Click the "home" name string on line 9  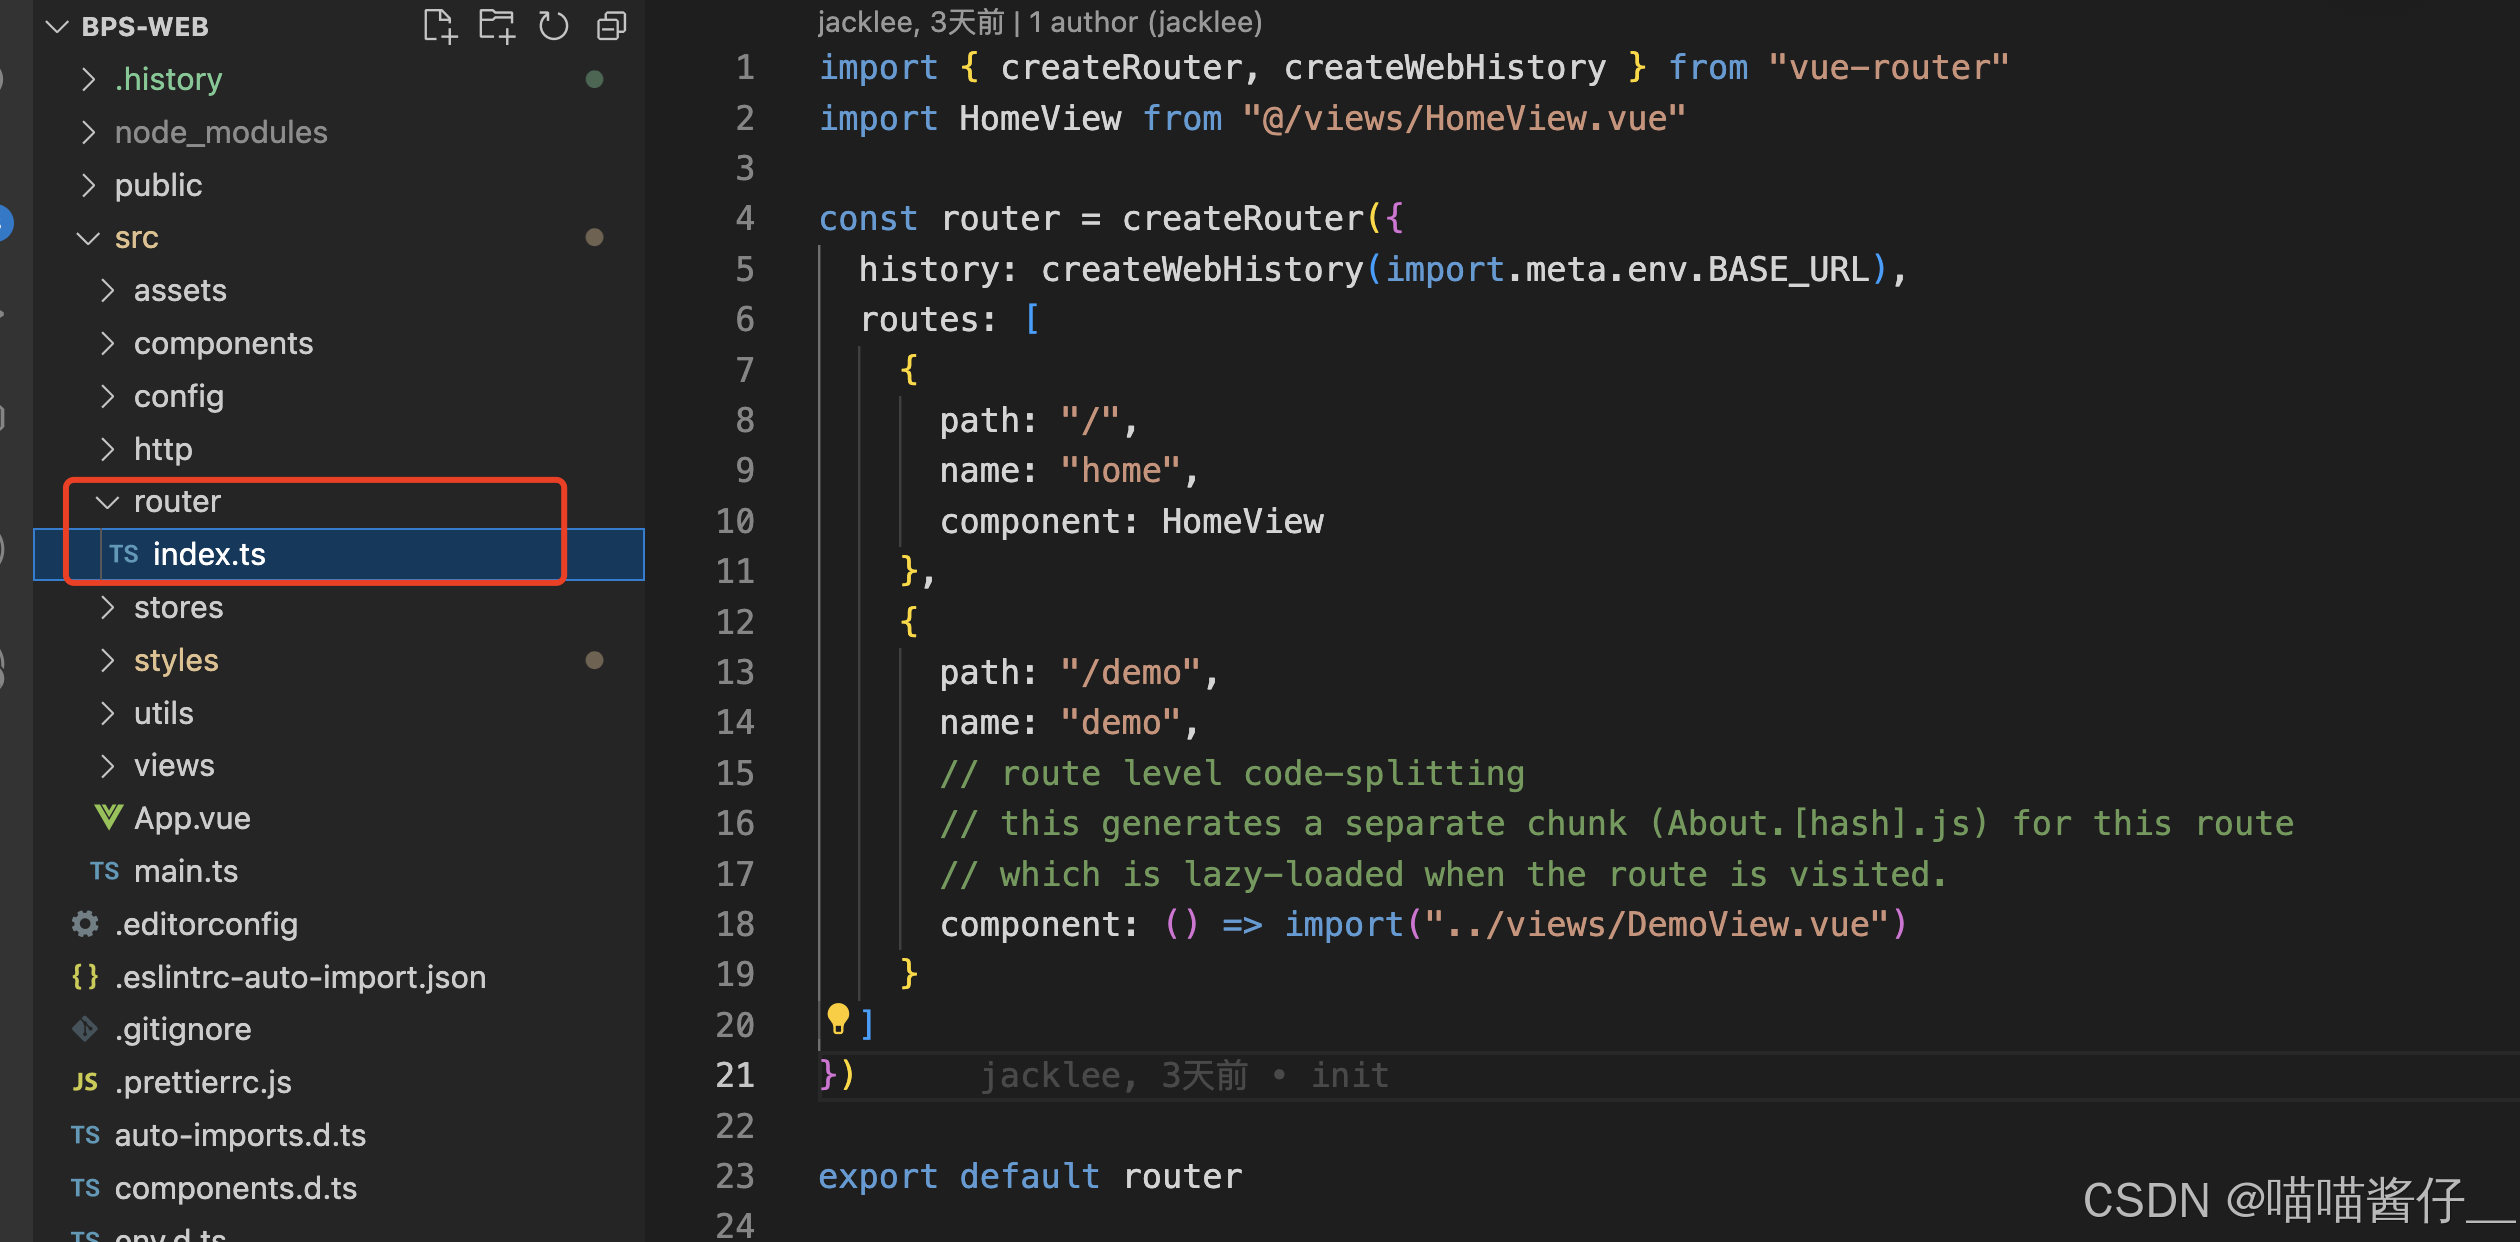(1120, 470)
